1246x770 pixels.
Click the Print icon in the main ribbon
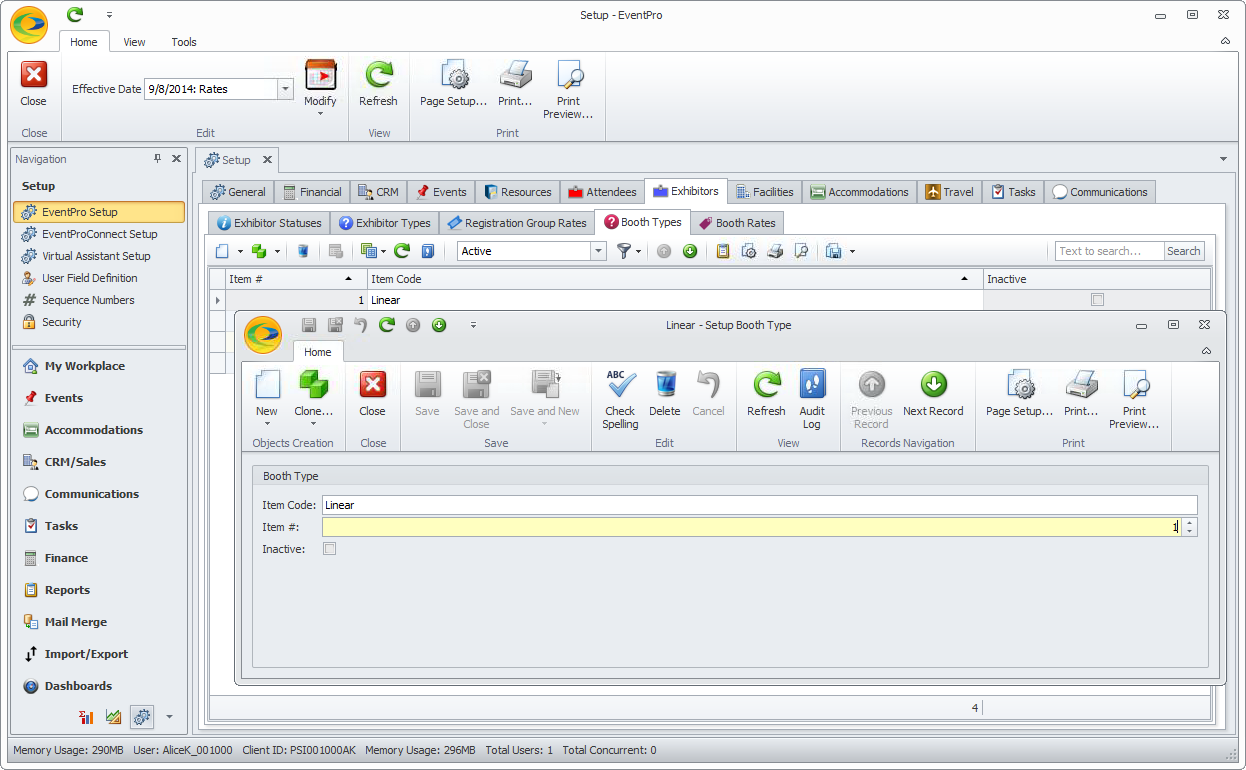coord(515,75)
